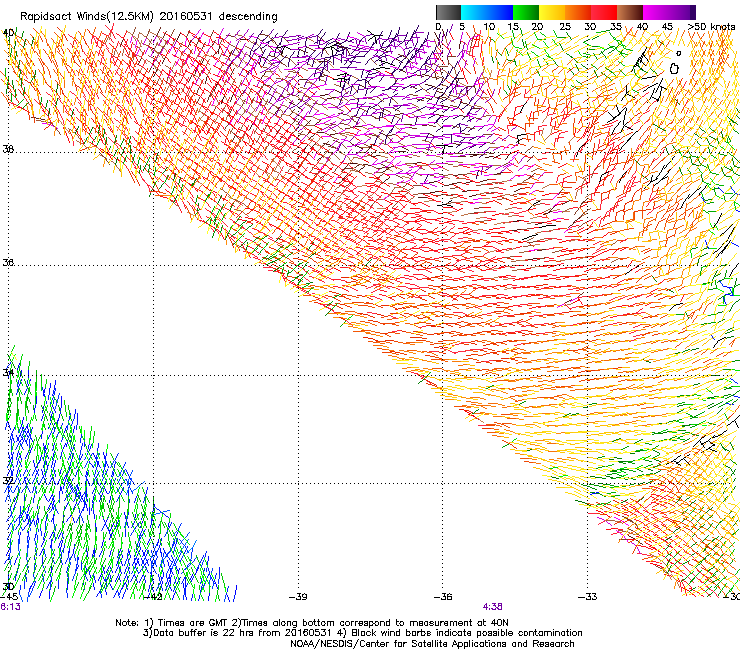The height and width of the screenshot is (650, 740).
Task: Click the longitude label '-33' on the bottom axis
Action: click(x=588, y=597)
